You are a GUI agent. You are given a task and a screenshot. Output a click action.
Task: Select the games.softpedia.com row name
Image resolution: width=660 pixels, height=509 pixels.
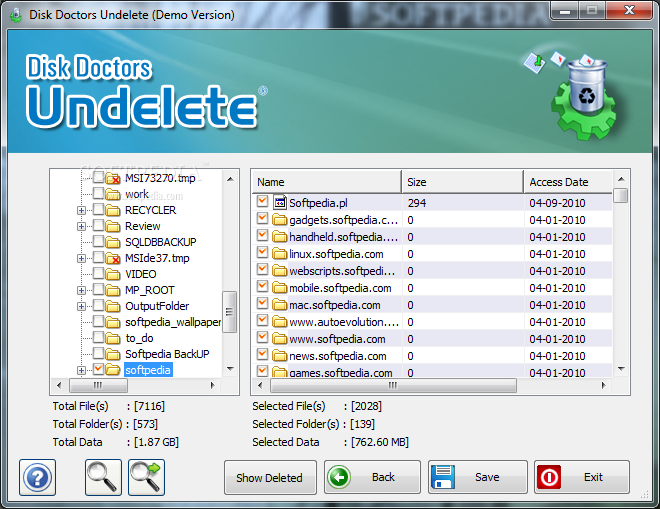(x=341, y=373)
